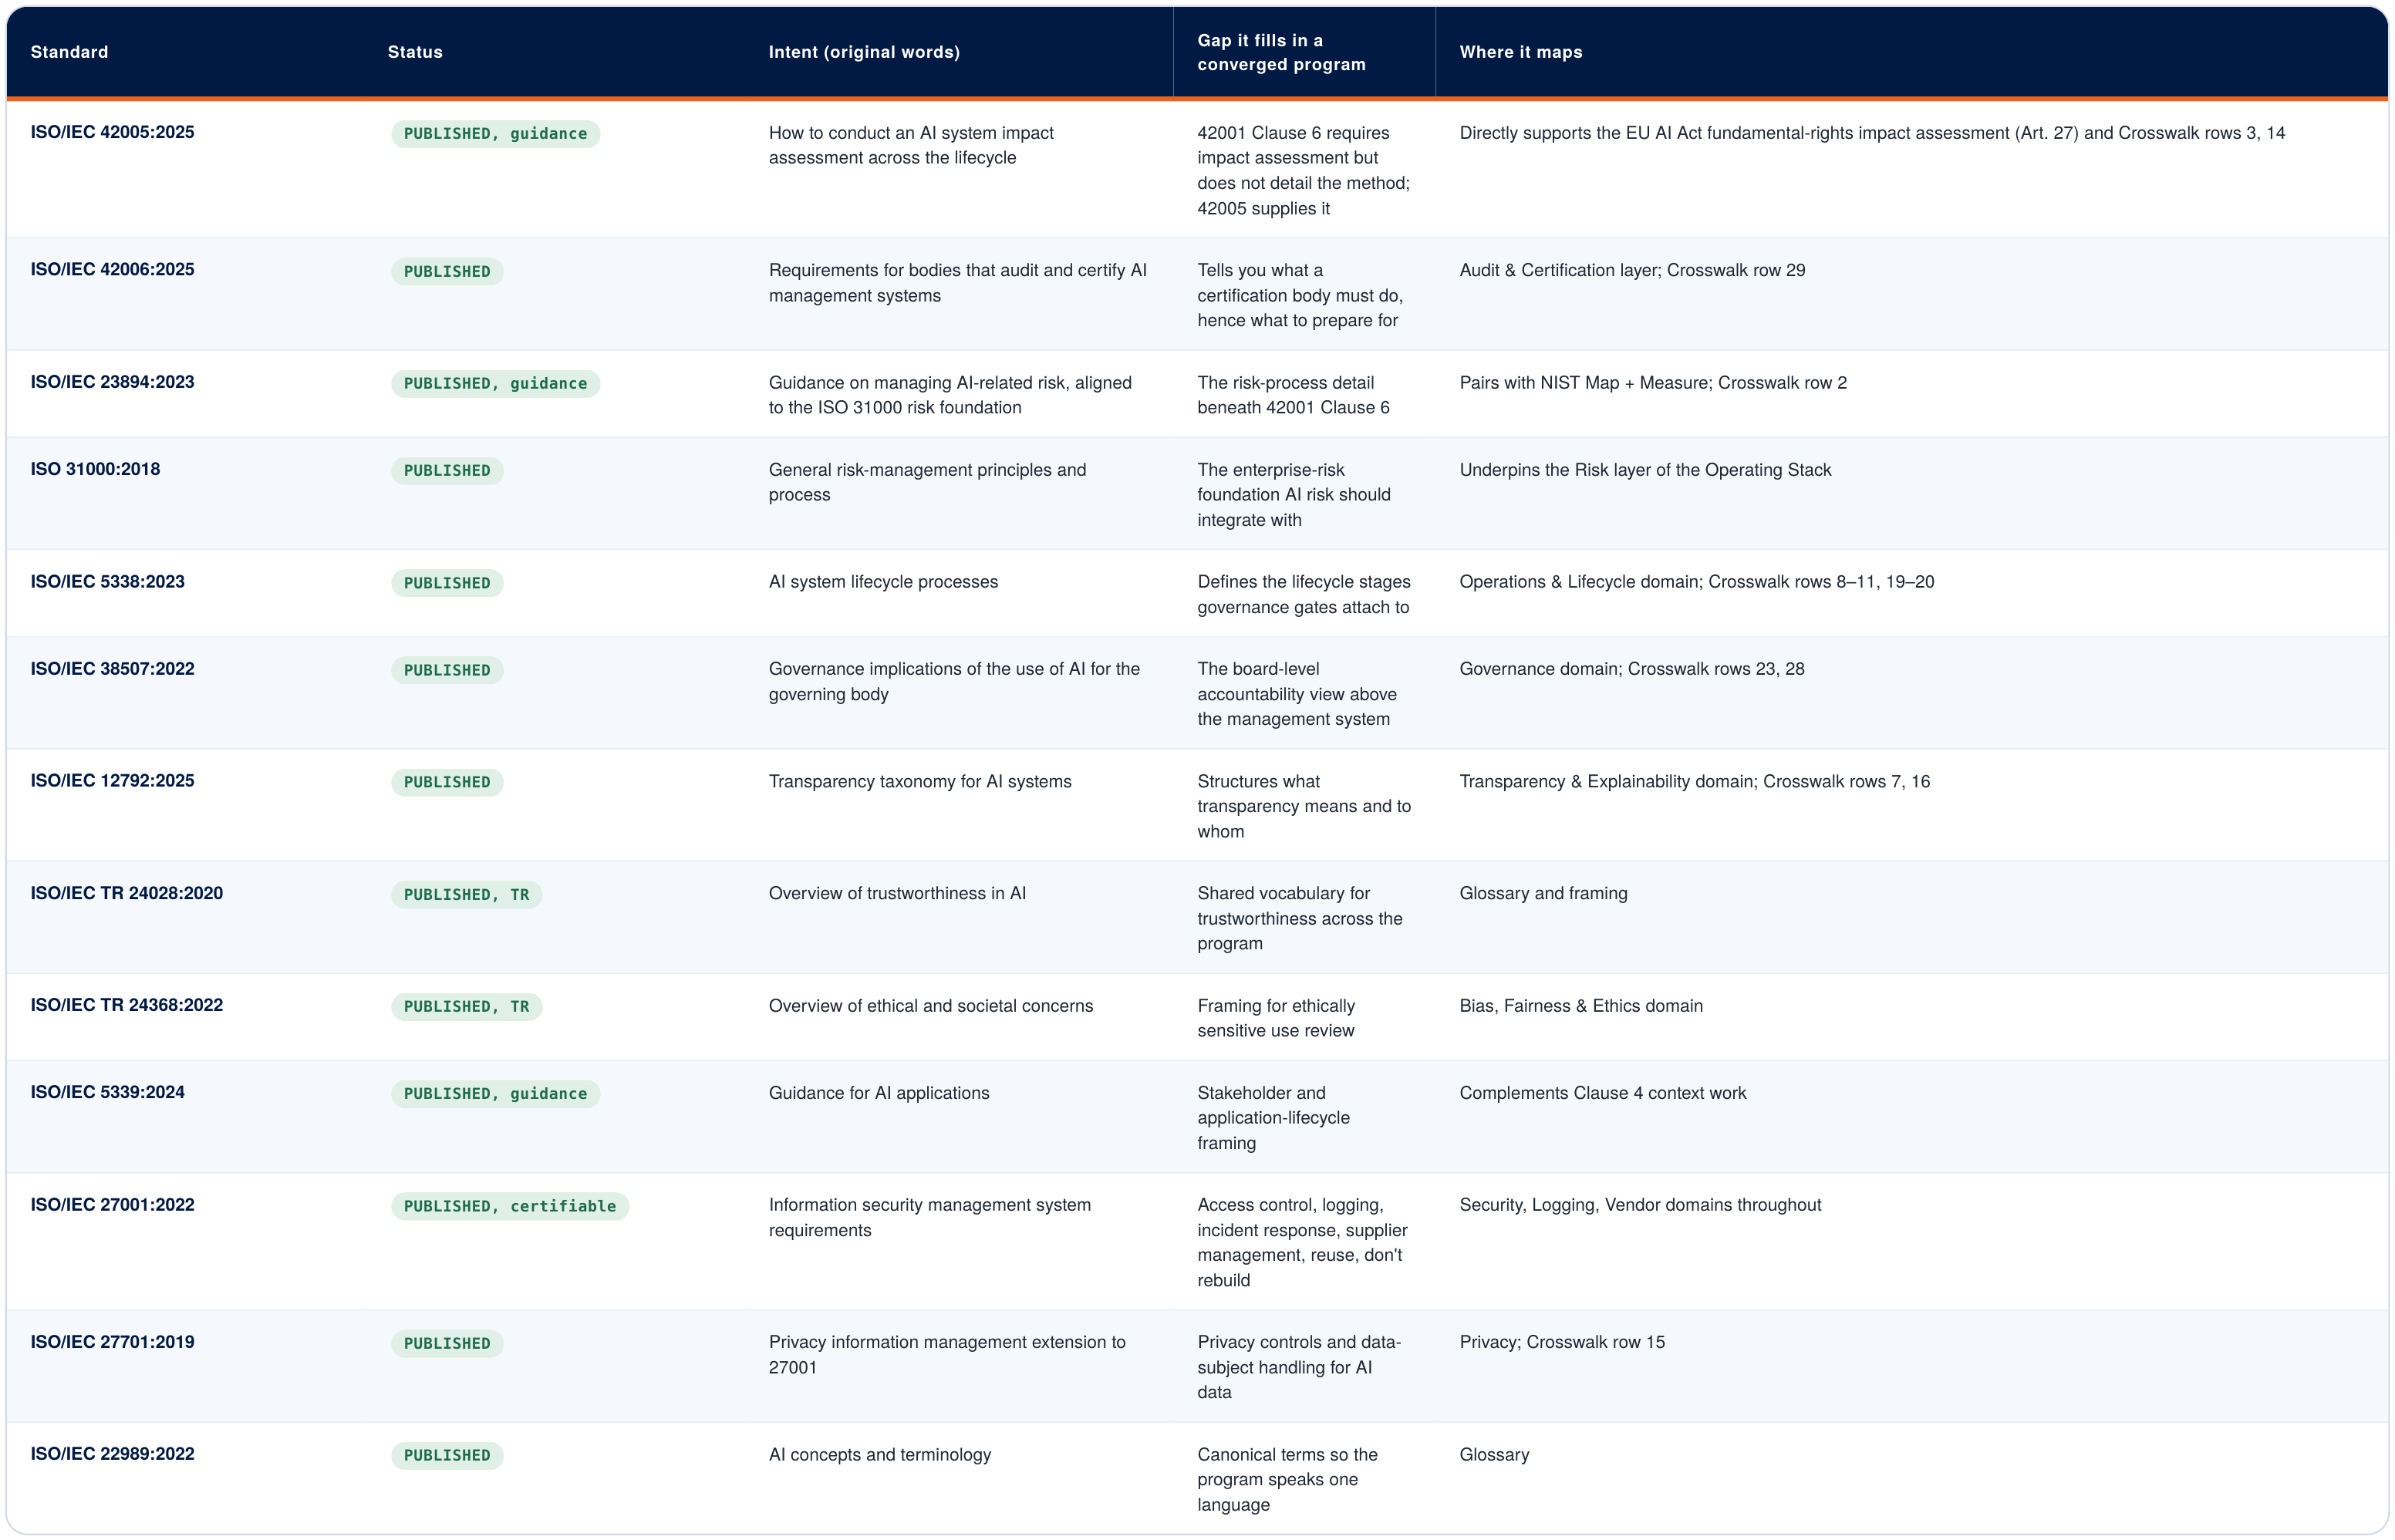Click PUBLISHED badge for ISO 31000:2018

[447, 470]
